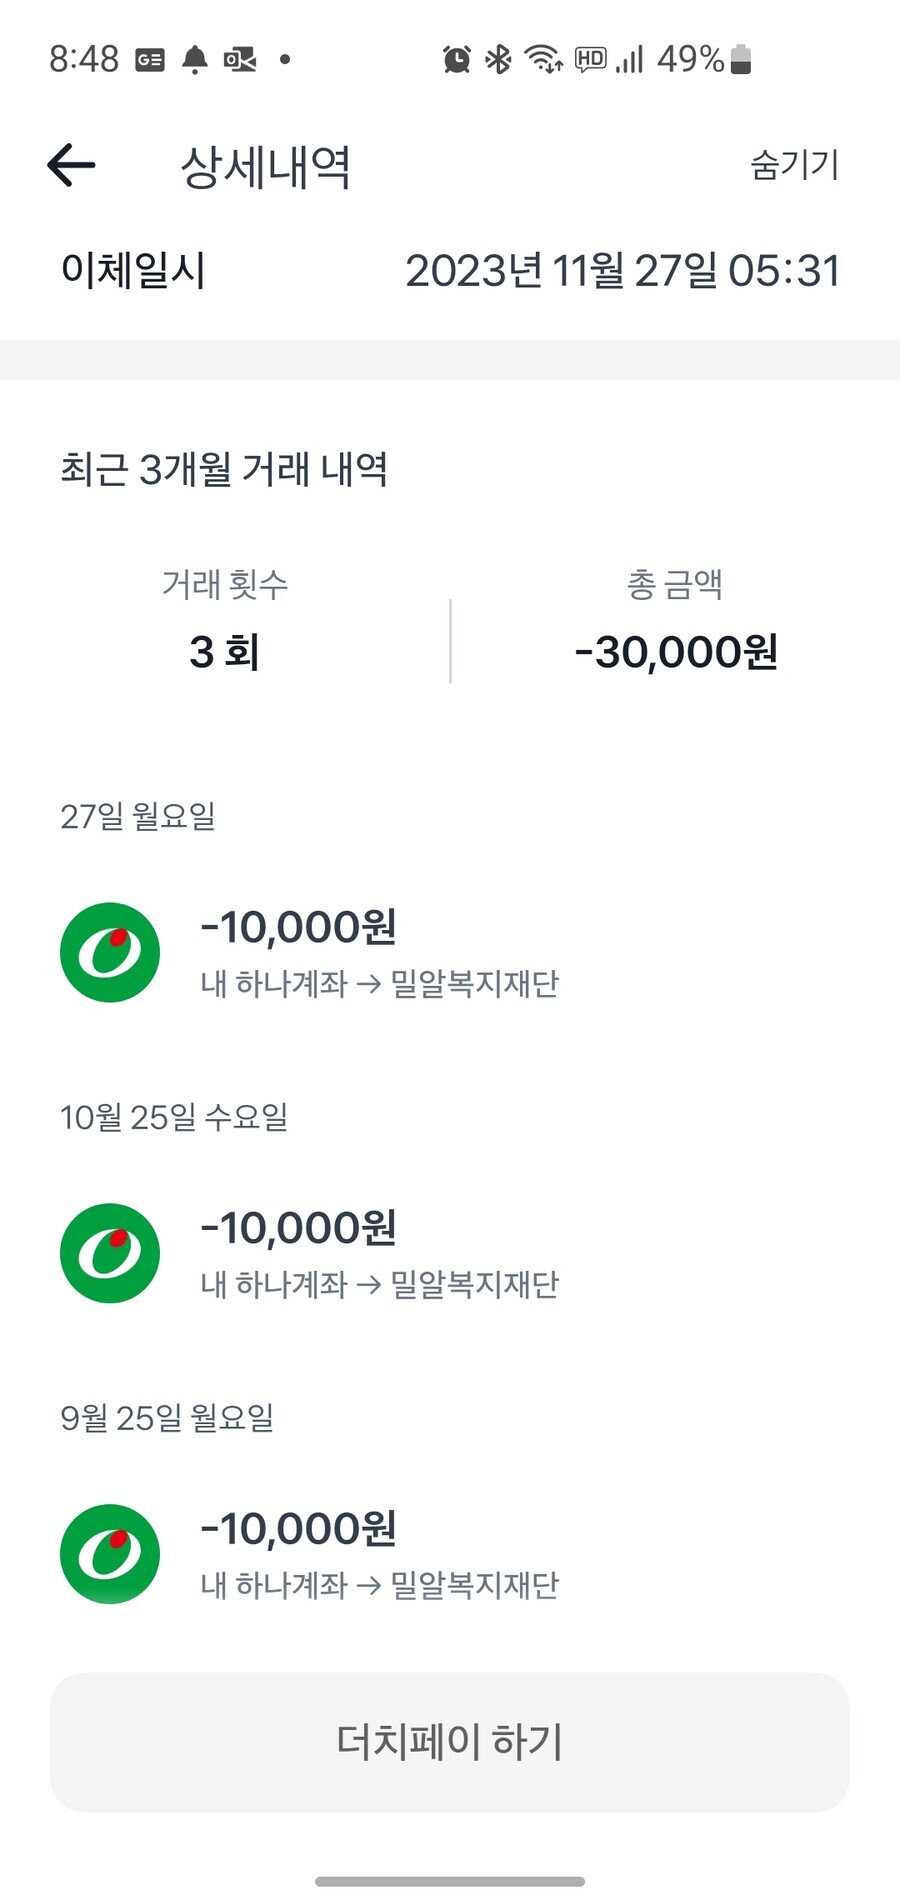
Task: Tap the Bluetooth status bar icon
Action: [x=498, y=60]
